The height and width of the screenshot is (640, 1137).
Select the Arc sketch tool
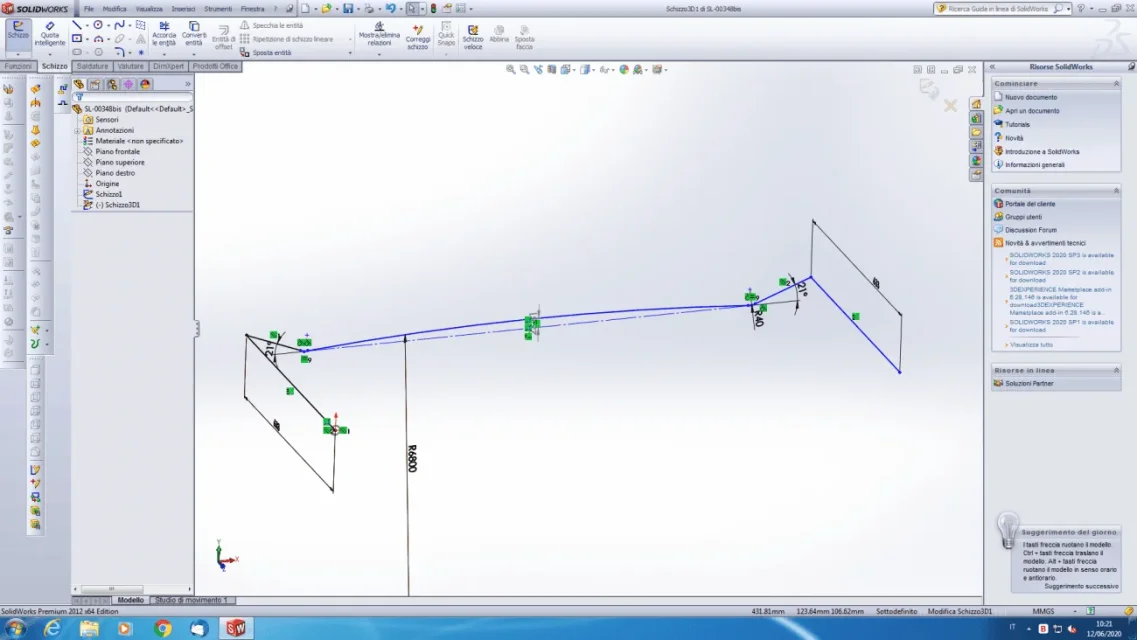tap(98, 38)
